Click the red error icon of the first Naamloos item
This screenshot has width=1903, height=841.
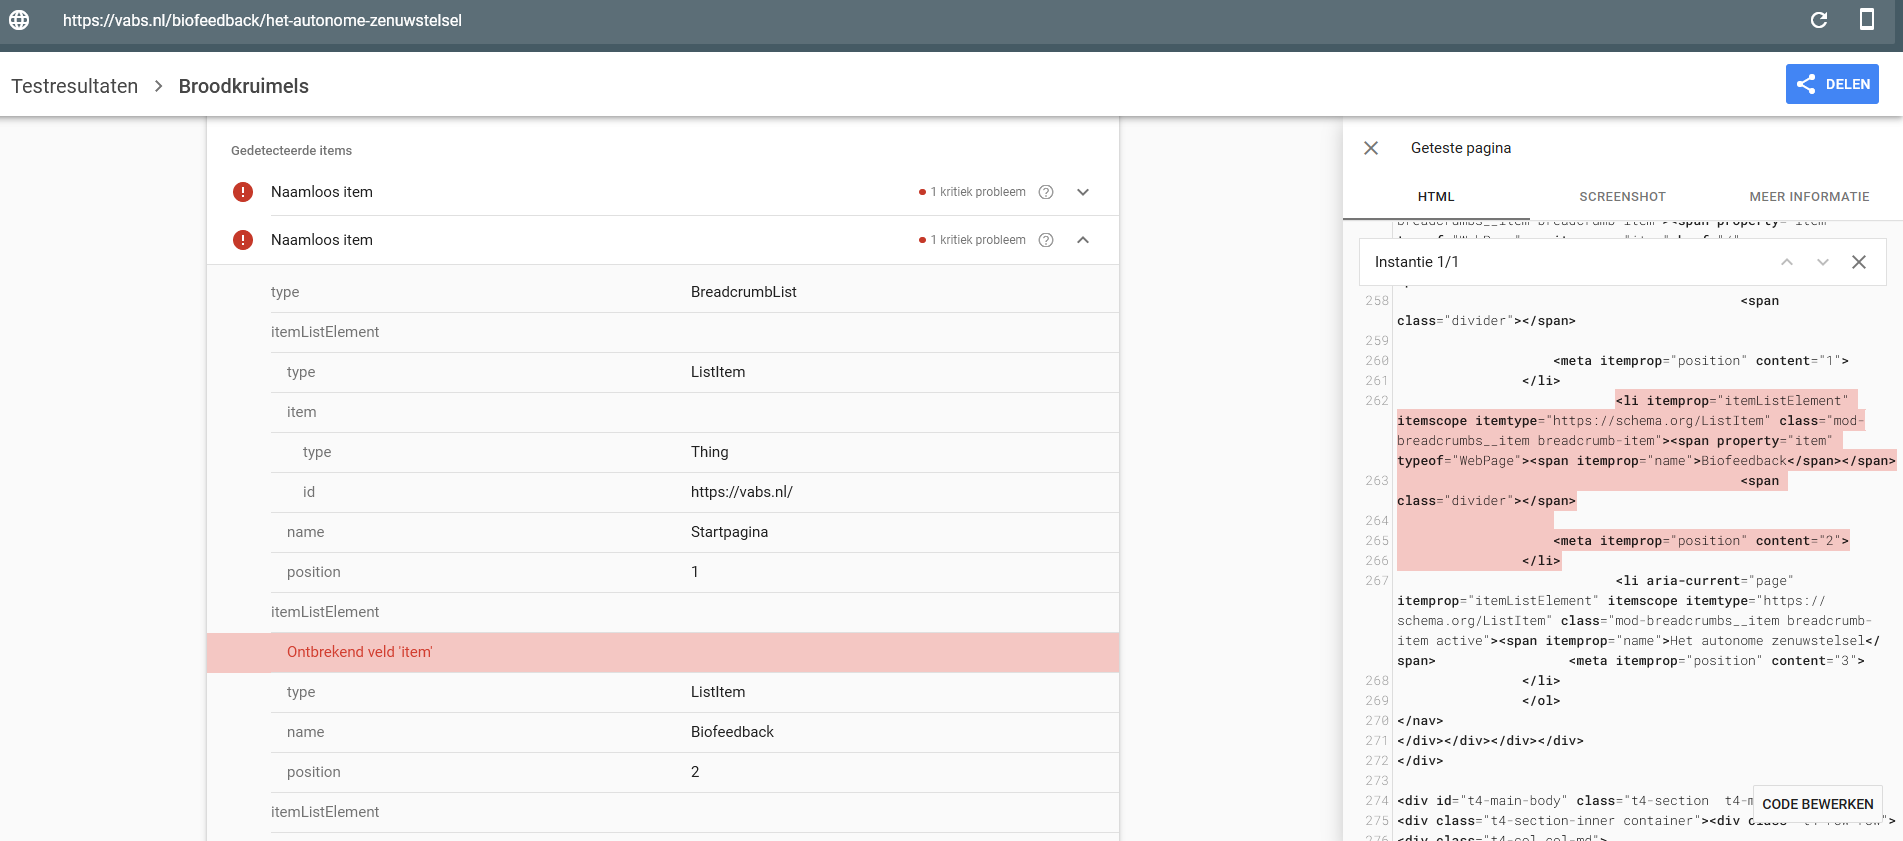pos(243,192)
